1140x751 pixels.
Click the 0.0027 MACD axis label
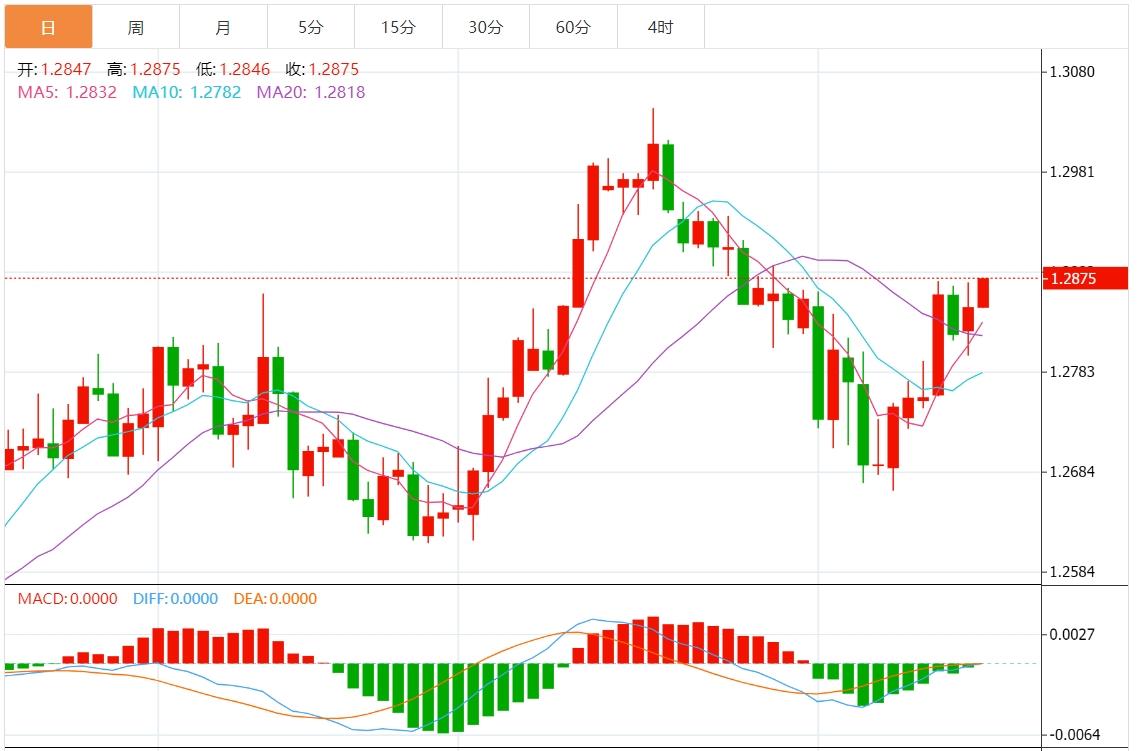[x=1072, y=634]
